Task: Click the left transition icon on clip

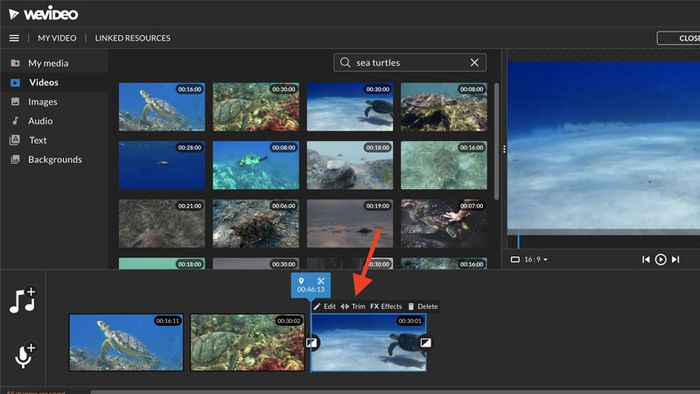Action: 312,343
